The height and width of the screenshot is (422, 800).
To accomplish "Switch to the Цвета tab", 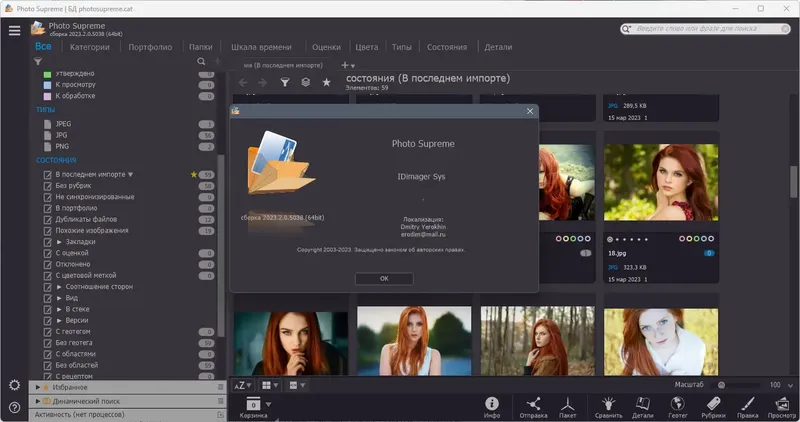I will (366, 47).
